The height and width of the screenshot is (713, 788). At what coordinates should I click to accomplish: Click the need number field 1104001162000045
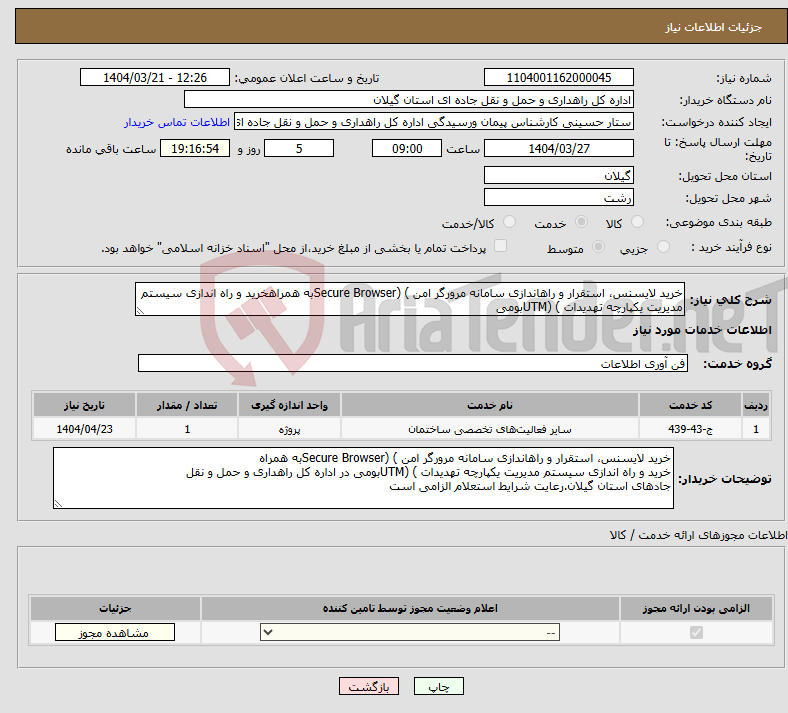coord(558,77)
